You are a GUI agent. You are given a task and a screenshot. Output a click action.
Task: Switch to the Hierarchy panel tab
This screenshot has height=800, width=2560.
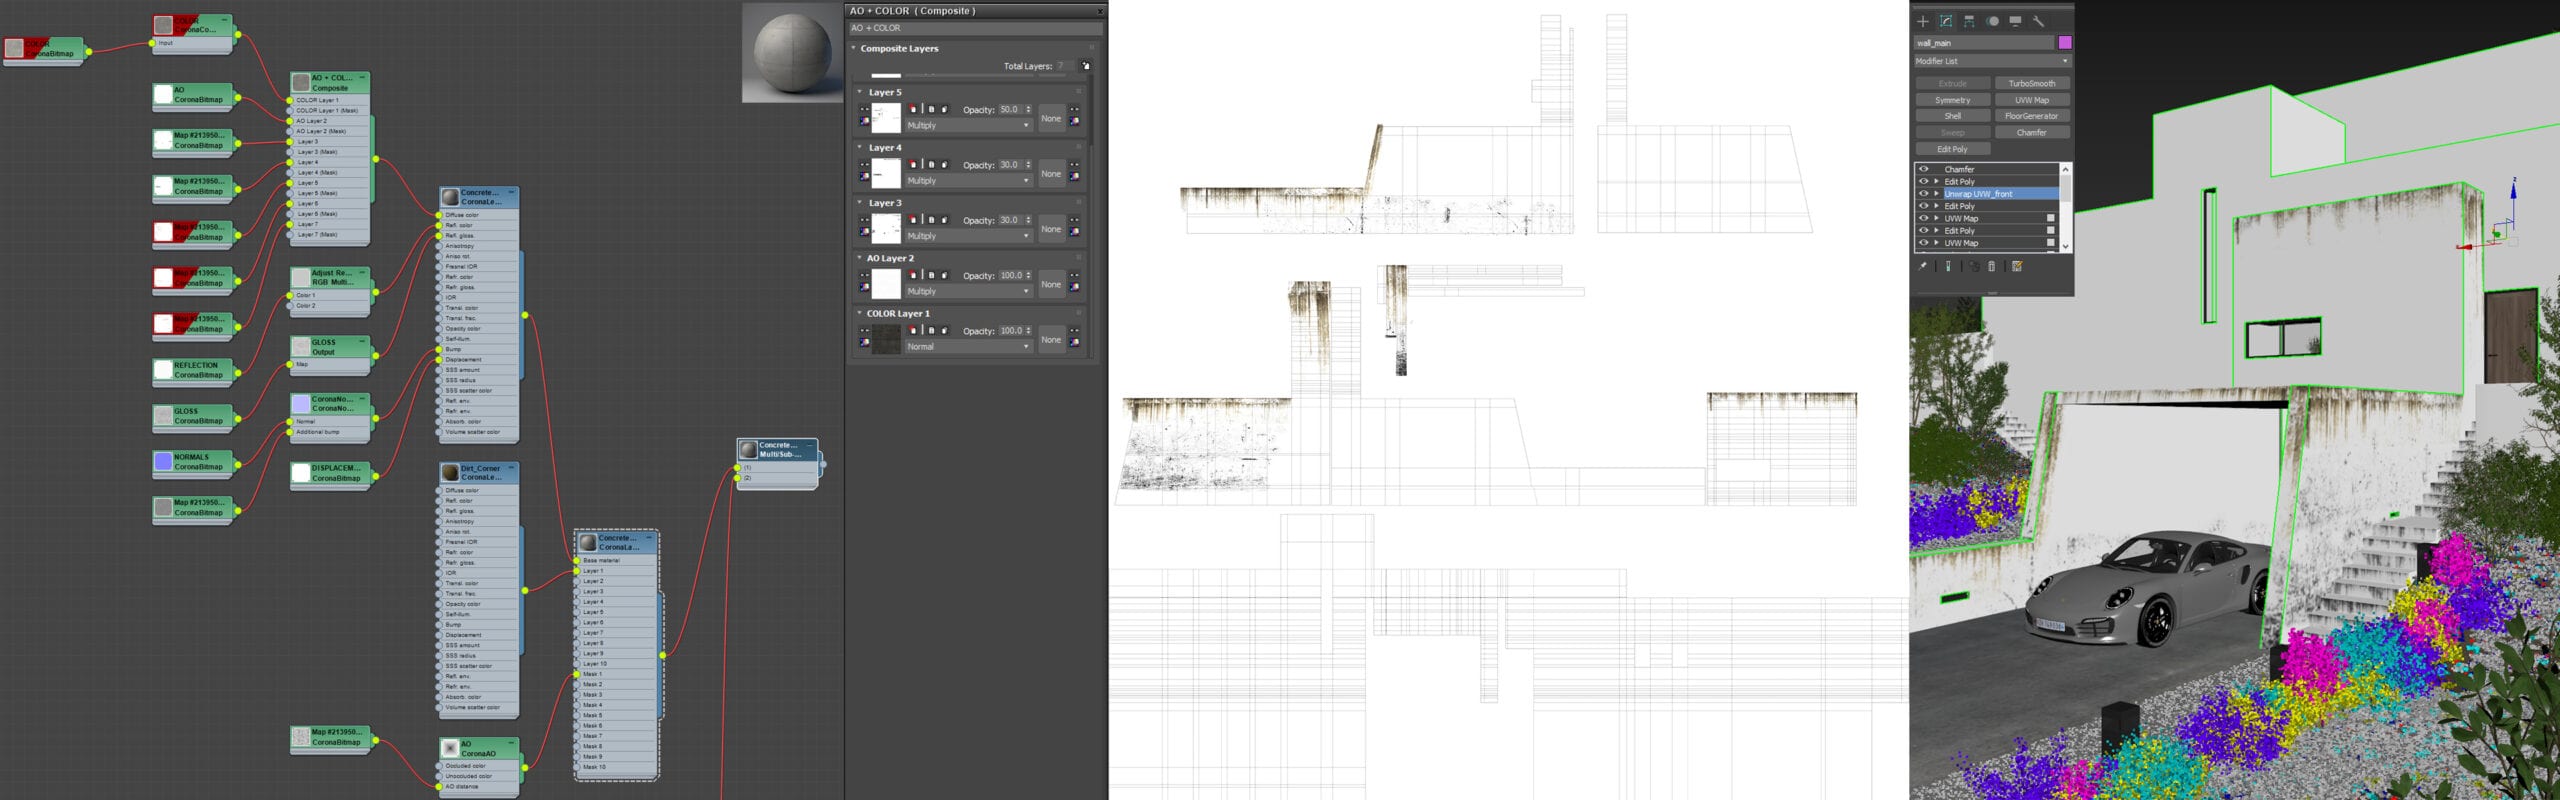pos(1969,21)
